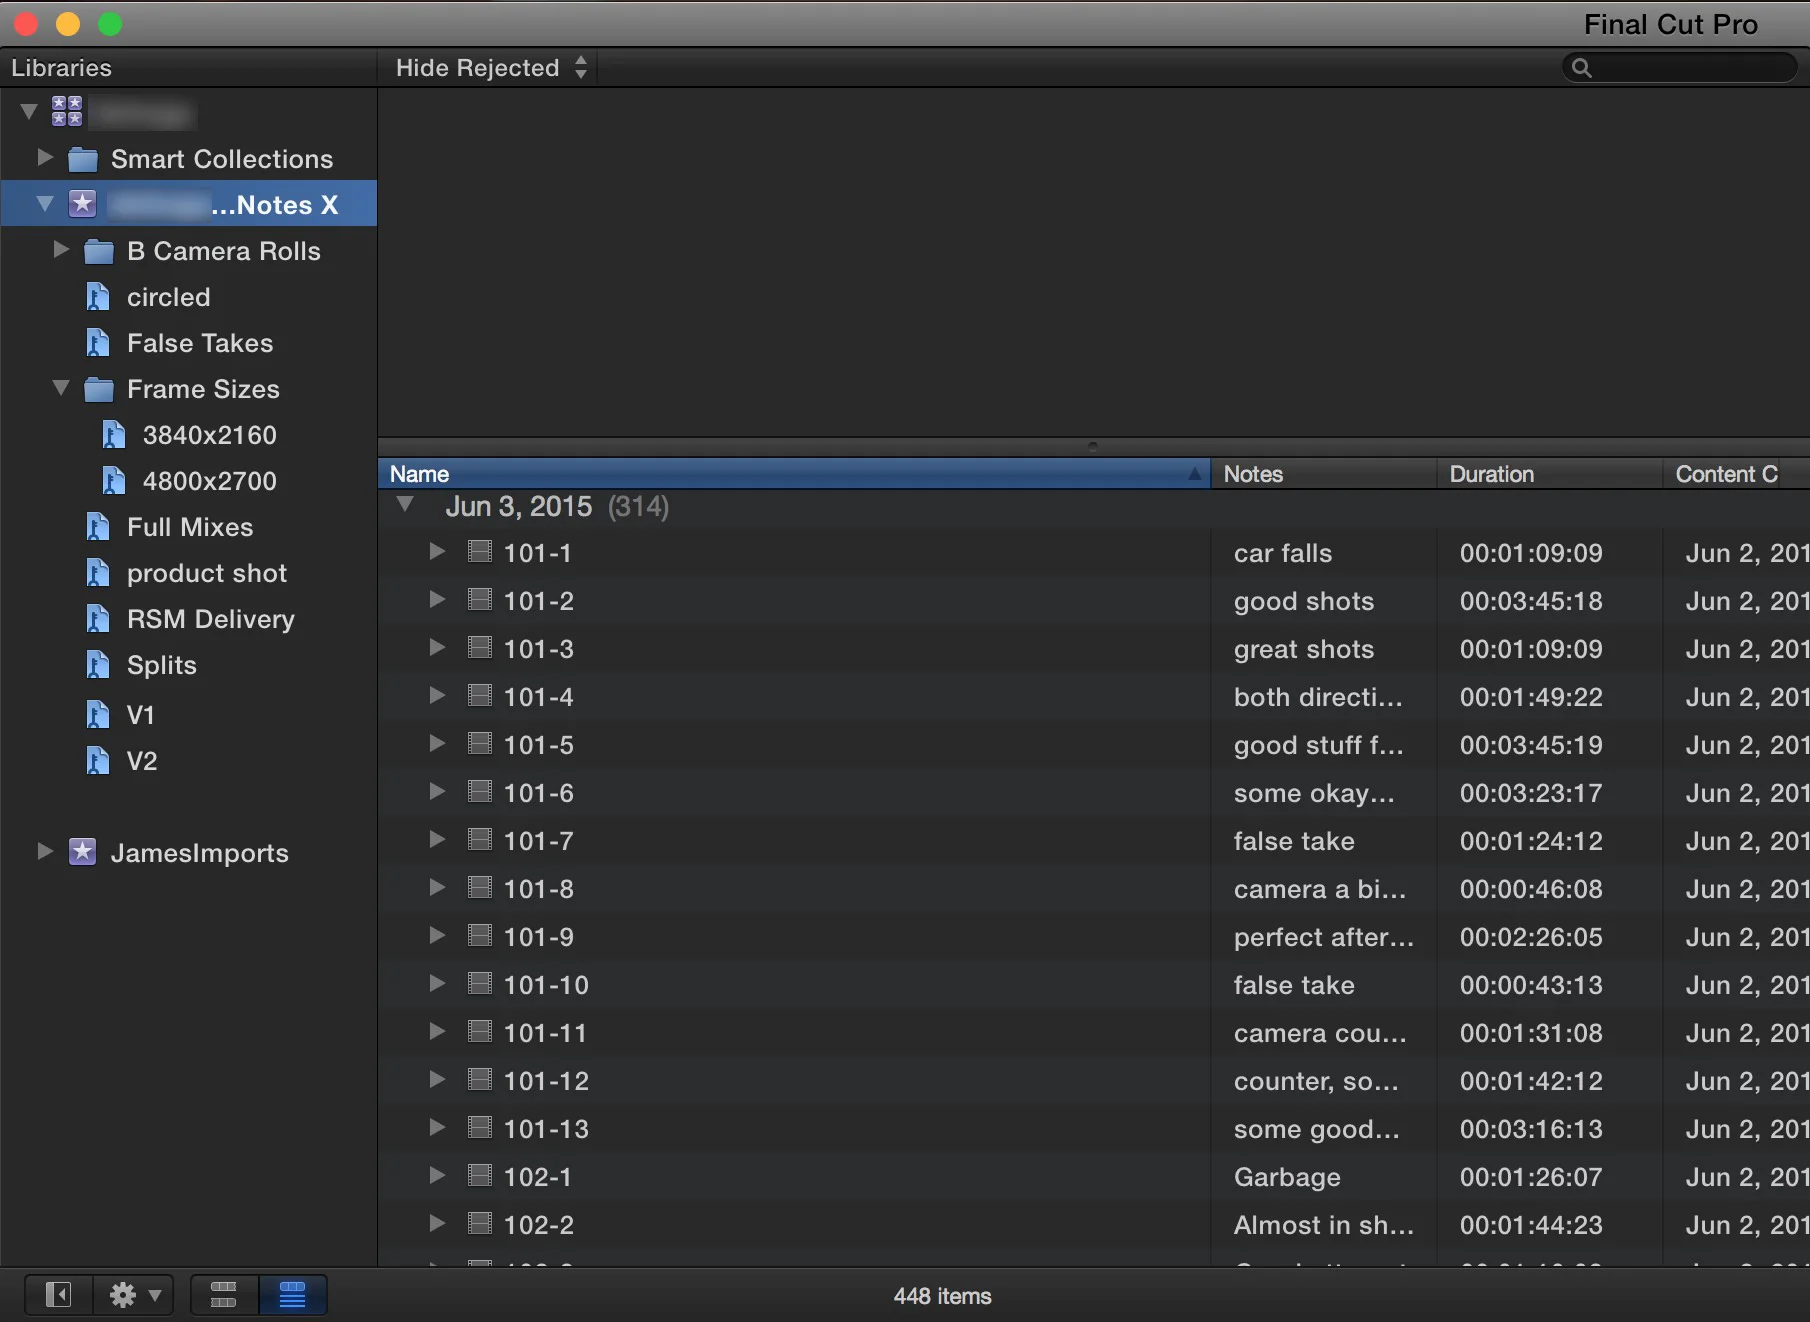Image resolution: width=1810 pixels, height=1322 pixels.
Task: Expand the JamesImports event
Action: [45, 851]
